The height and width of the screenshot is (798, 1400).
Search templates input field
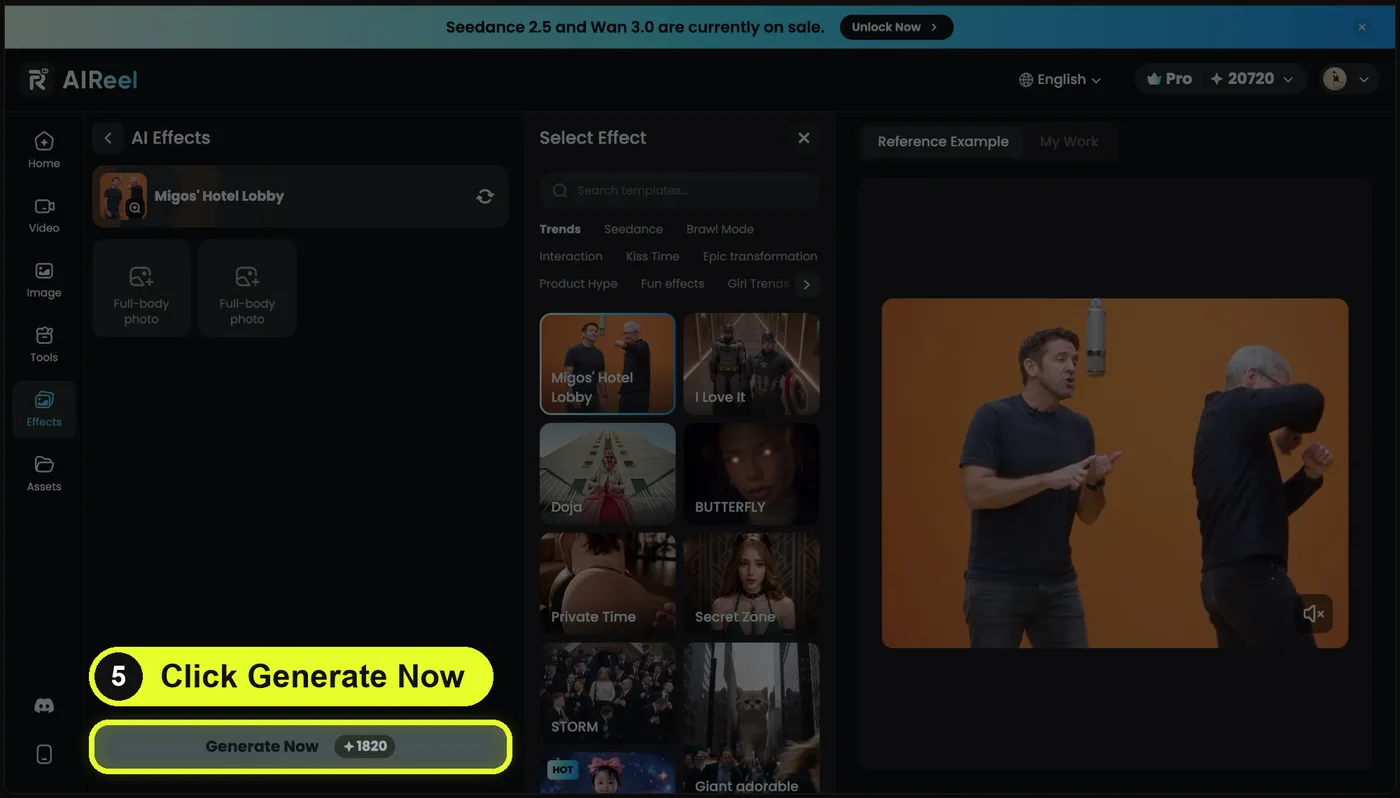(680, 190)
